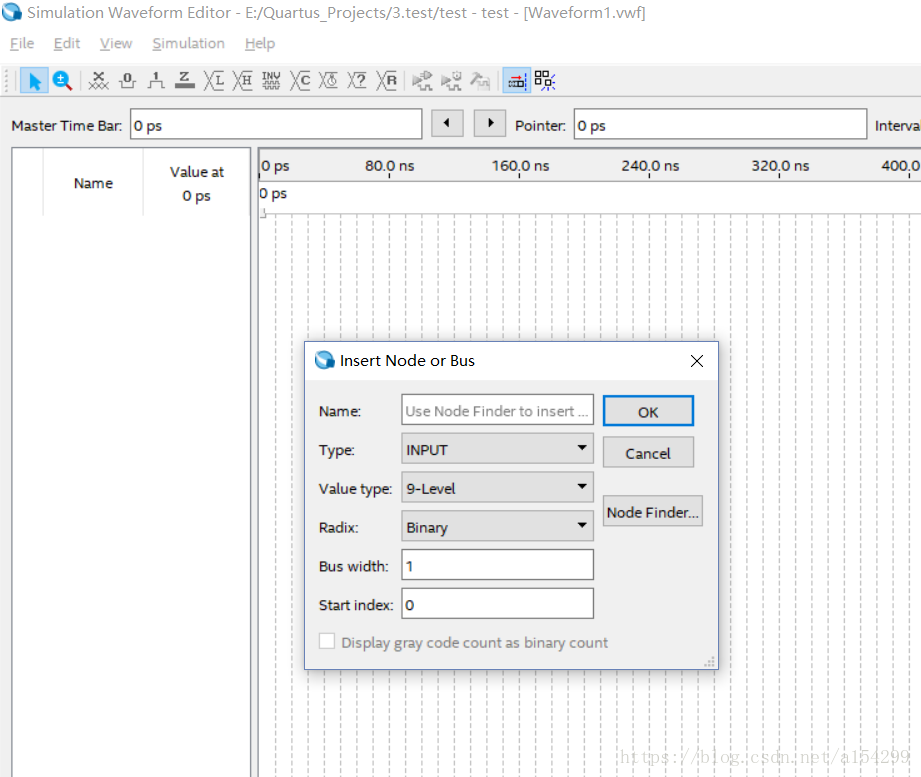Open the Overwrite Clock tool
921x777 pixels.
tap(329, 80)
